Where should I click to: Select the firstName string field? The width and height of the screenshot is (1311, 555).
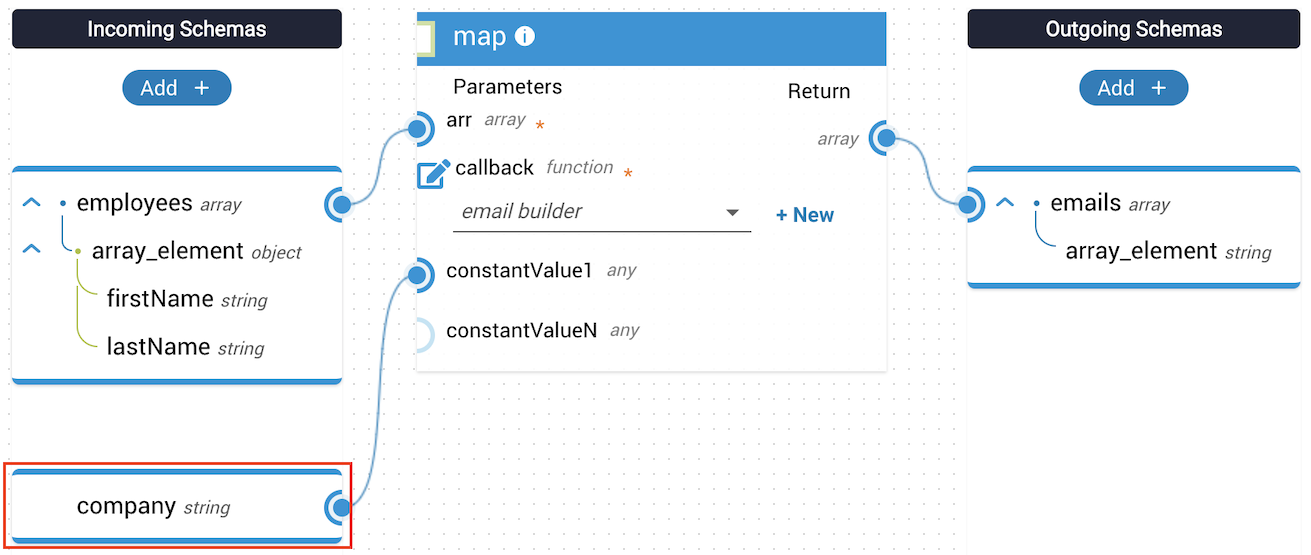click(x=160, y=299)
